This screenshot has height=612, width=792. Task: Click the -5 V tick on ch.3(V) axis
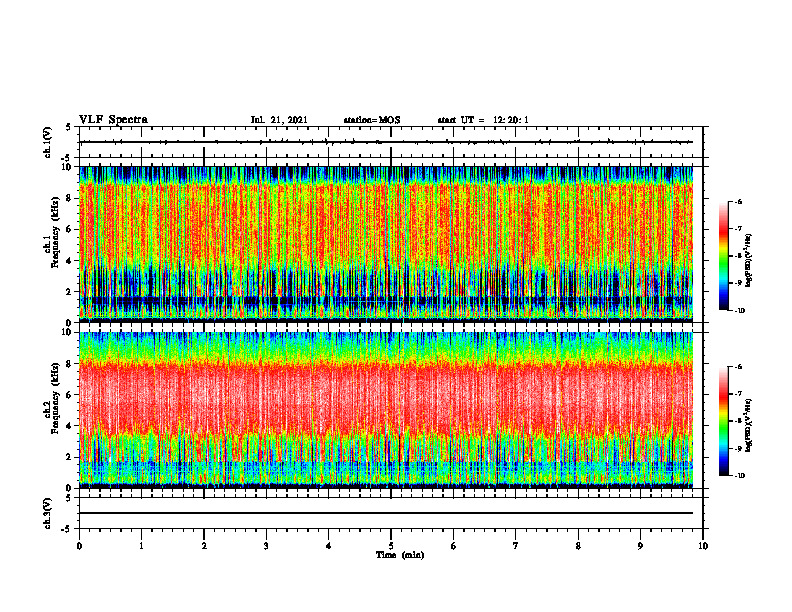[67, 529]
